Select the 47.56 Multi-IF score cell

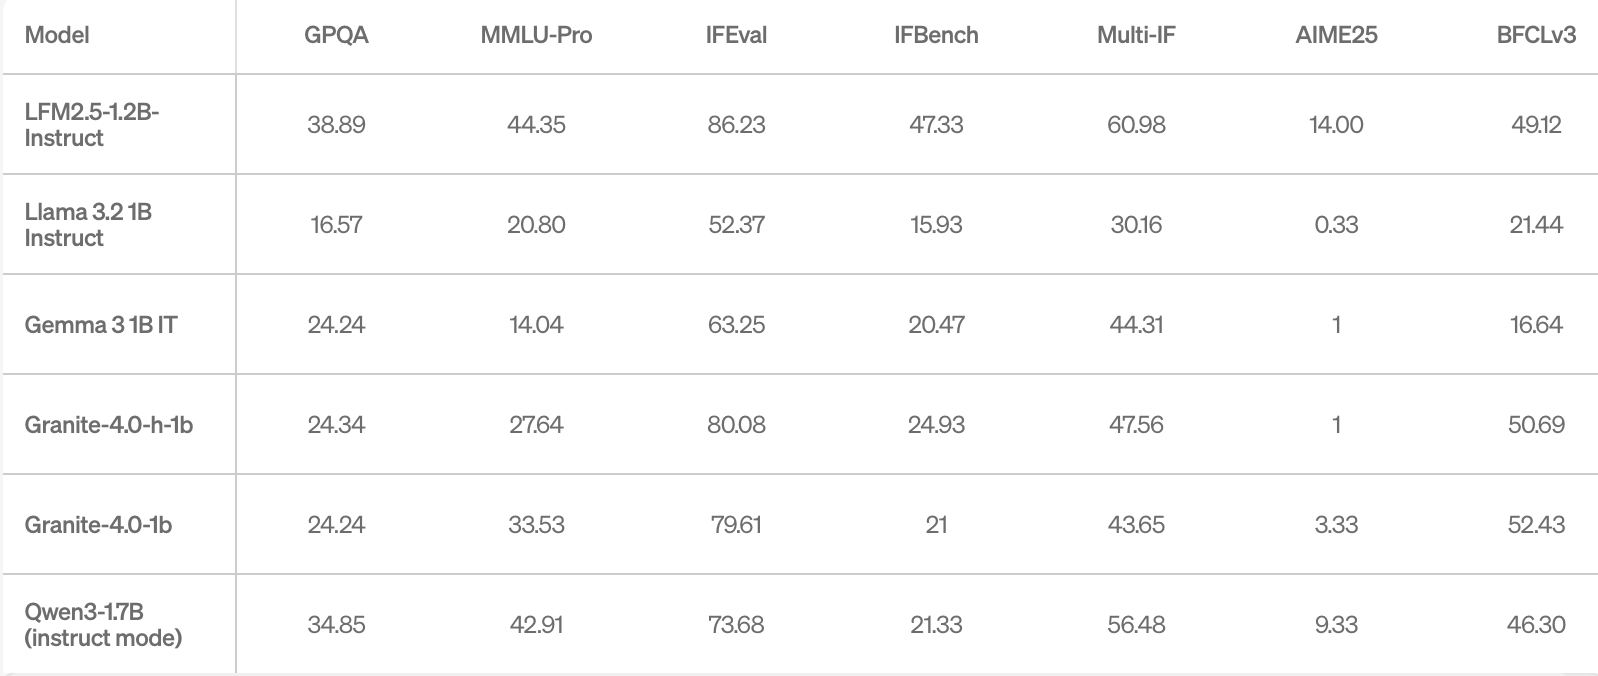1136,425
